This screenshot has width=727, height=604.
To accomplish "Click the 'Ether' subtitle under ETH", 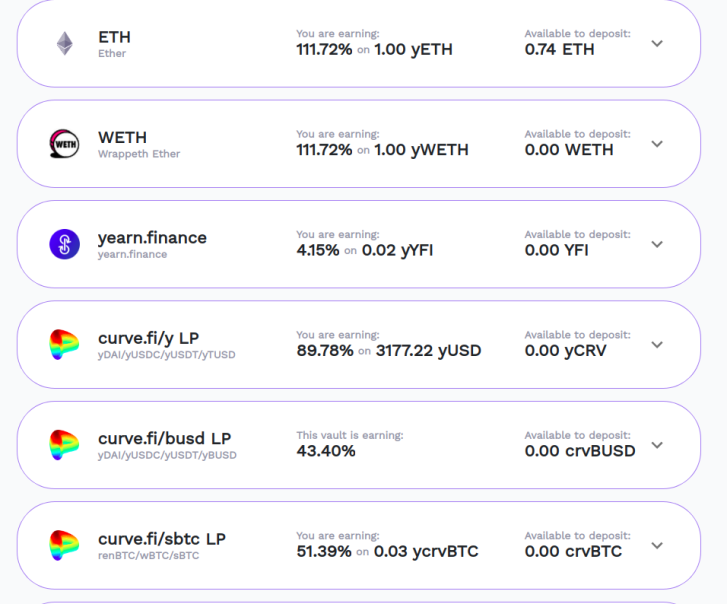I will click(x=112, y=53).
